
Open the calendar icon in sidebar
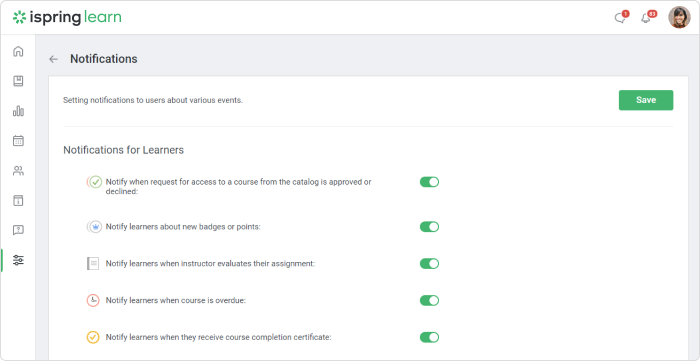click(18, 141)
